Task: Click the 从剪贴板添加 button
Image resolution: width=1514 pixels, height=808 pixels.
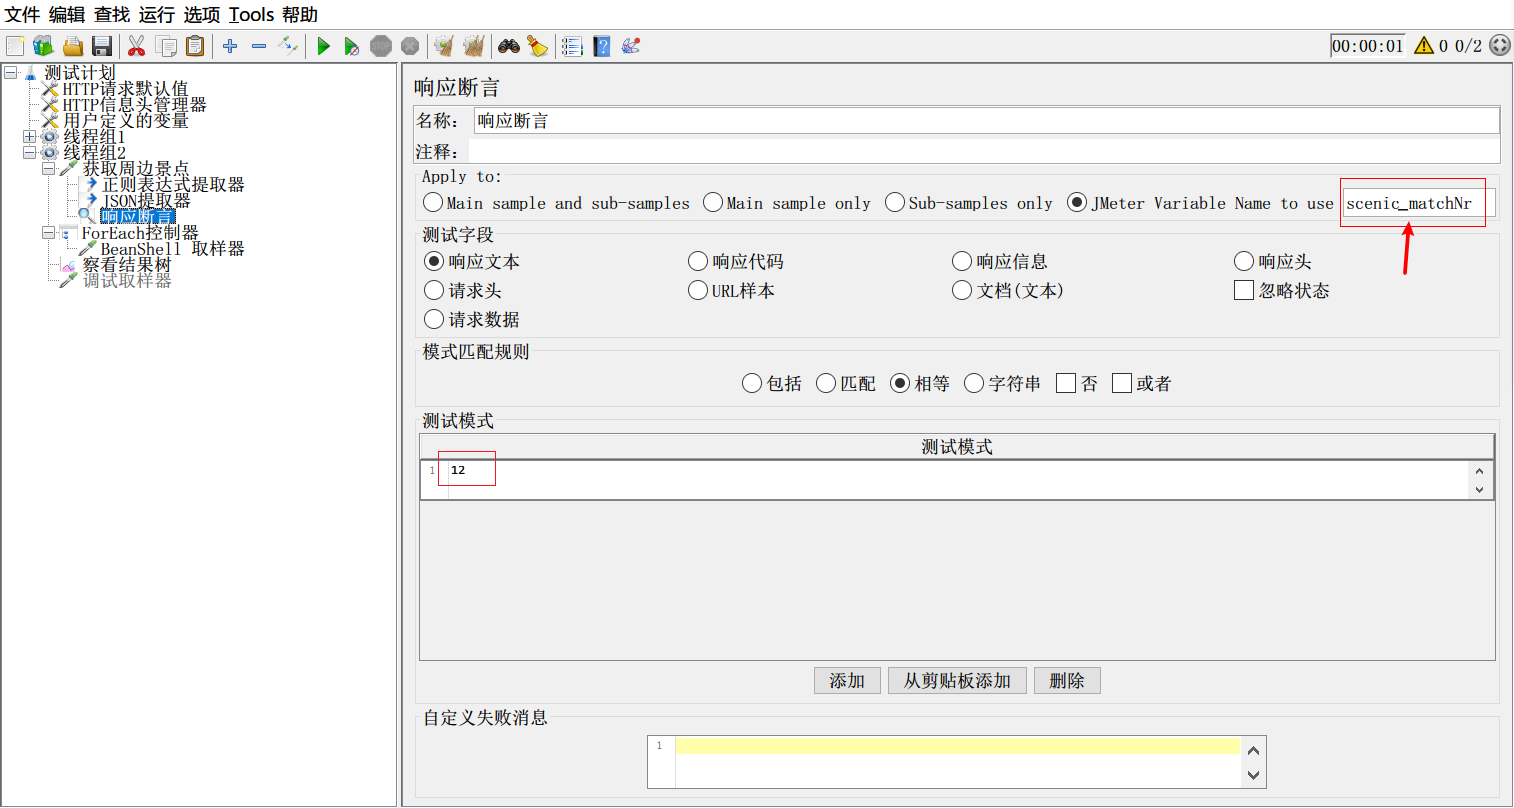Action: pos(957,681)
